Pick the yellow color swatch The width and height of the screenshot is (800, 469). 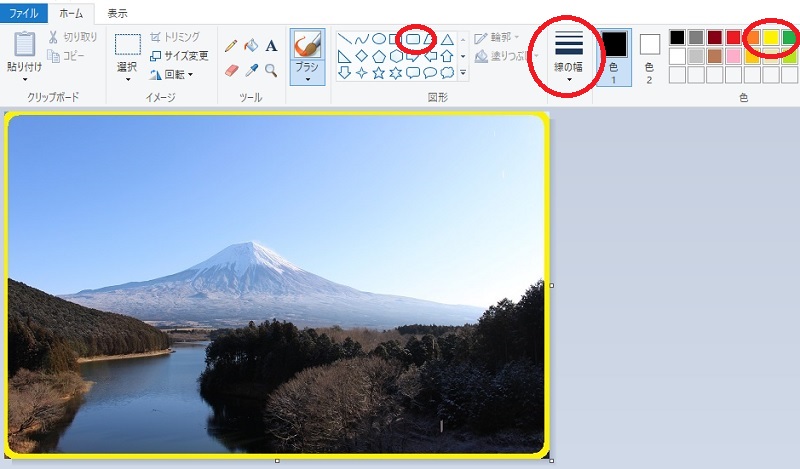coord(771,38)
